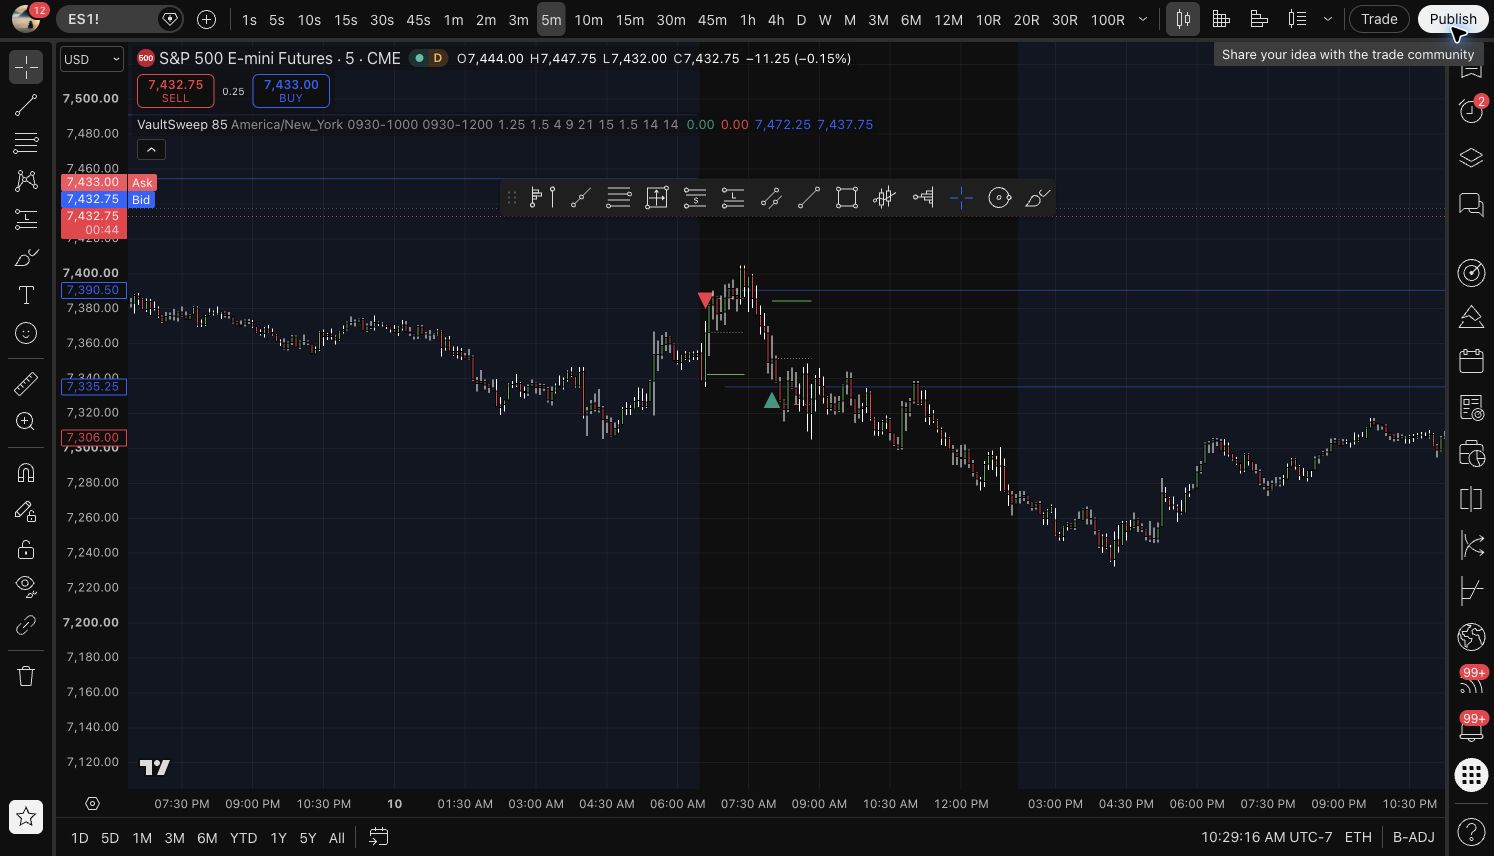
Task: Switch to 100R range interval
Action: (x=1107, y=19)
